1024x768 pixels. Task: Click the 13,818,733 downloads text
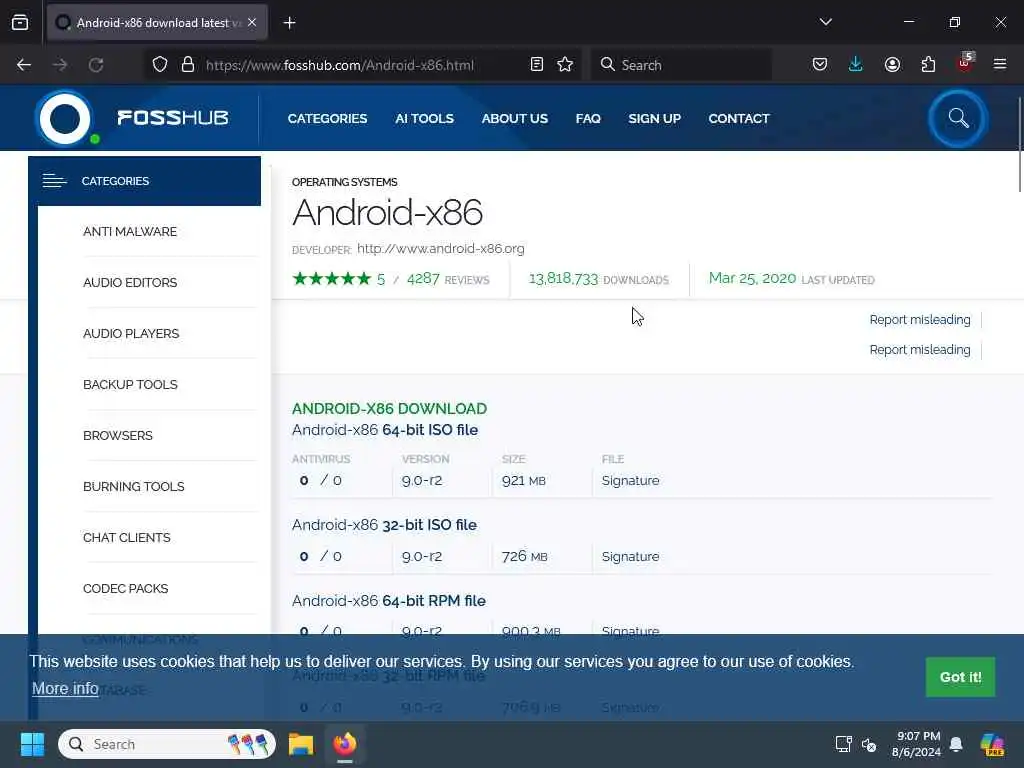(x=599, y=279)
